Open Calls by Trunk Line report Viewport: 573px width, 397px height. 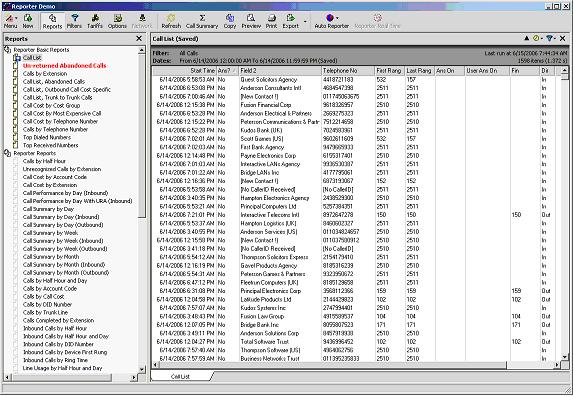(x=45, y=313)
